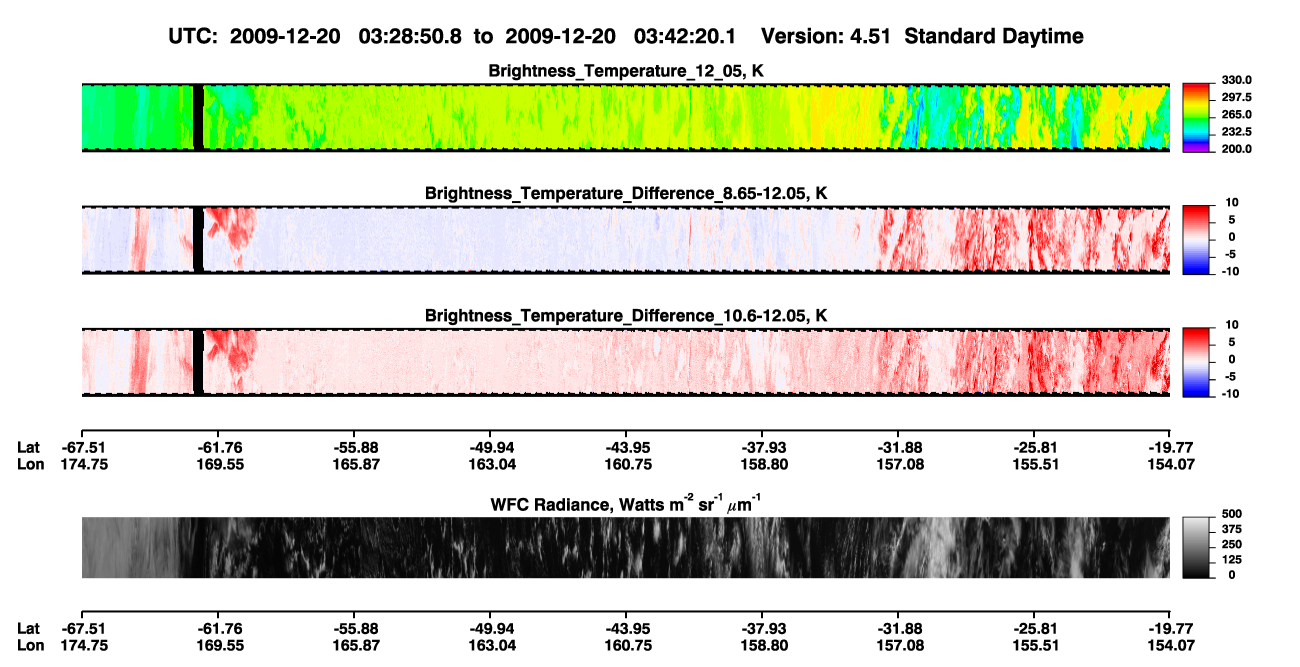Click the 'Brightness_Temperature_Difference_8.65-12.05, K' title
This screenshot has width=1300, height=667.
pyautogui.click(x=626, y=193)
